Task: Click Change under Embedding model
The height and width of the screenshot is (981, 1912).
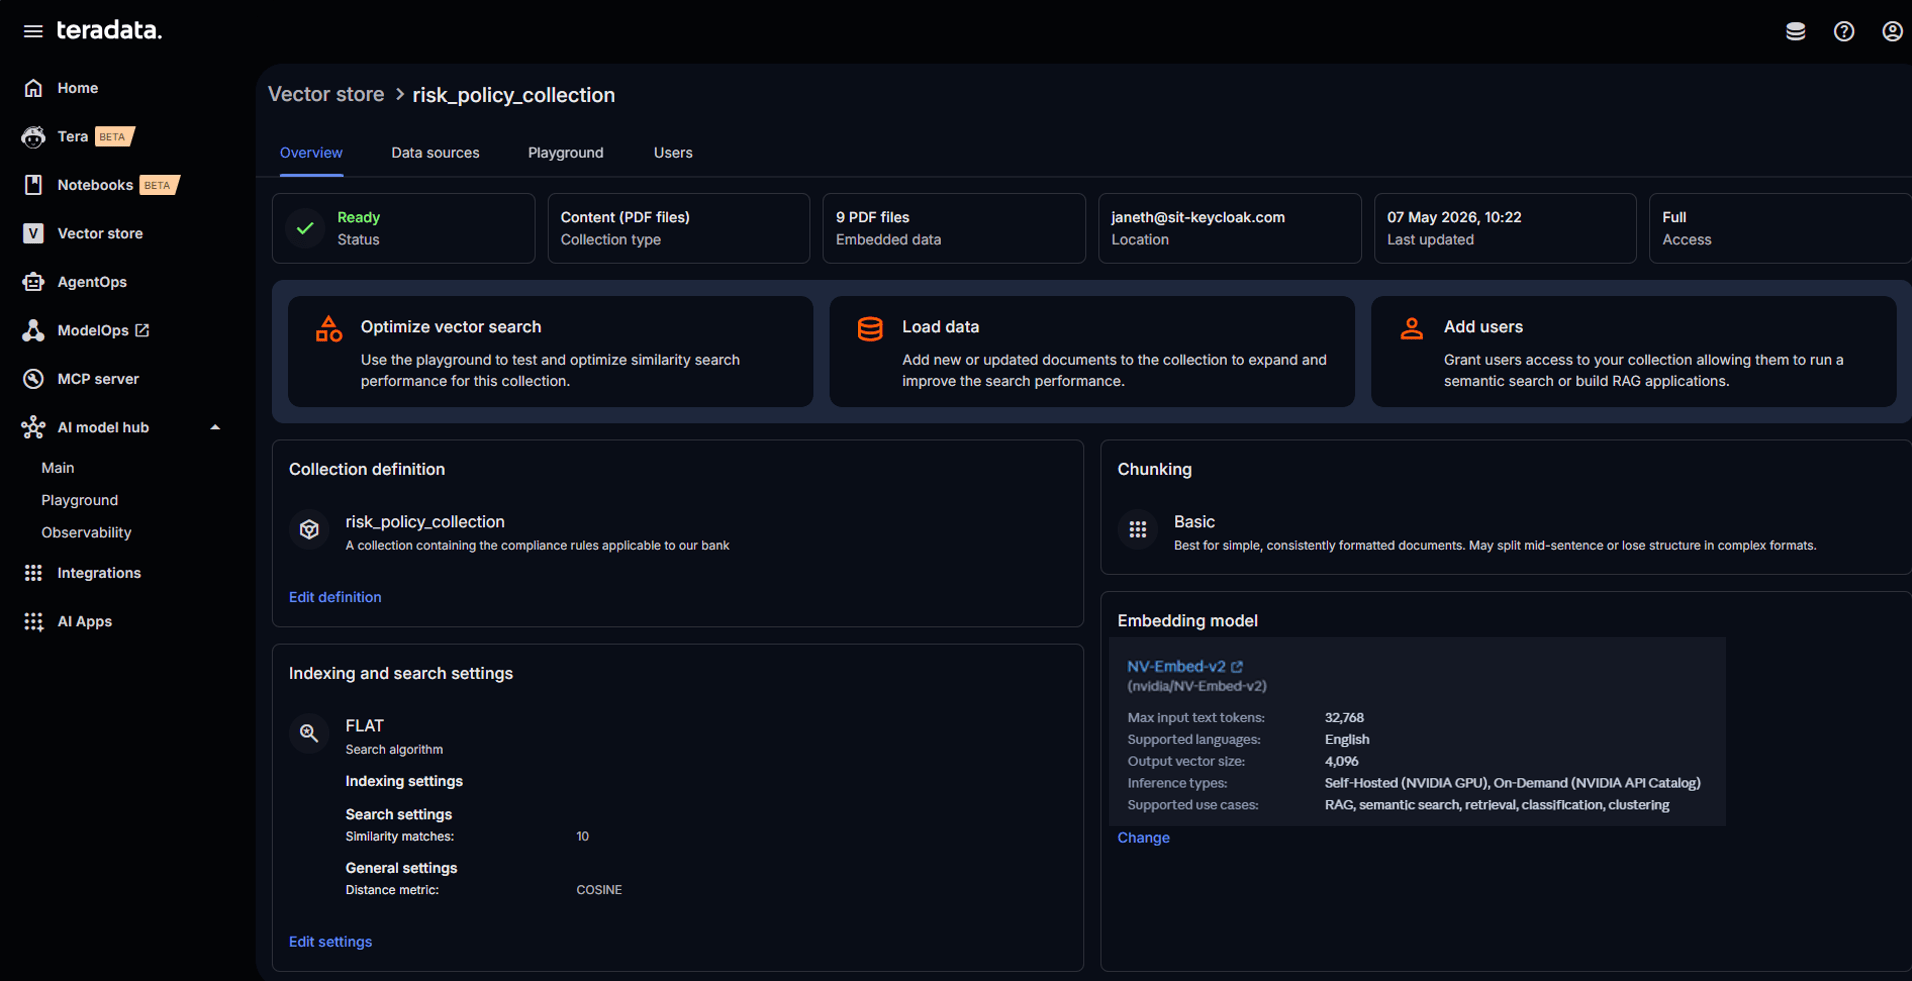Action: pyautogui.click(x=1143, y=838)
